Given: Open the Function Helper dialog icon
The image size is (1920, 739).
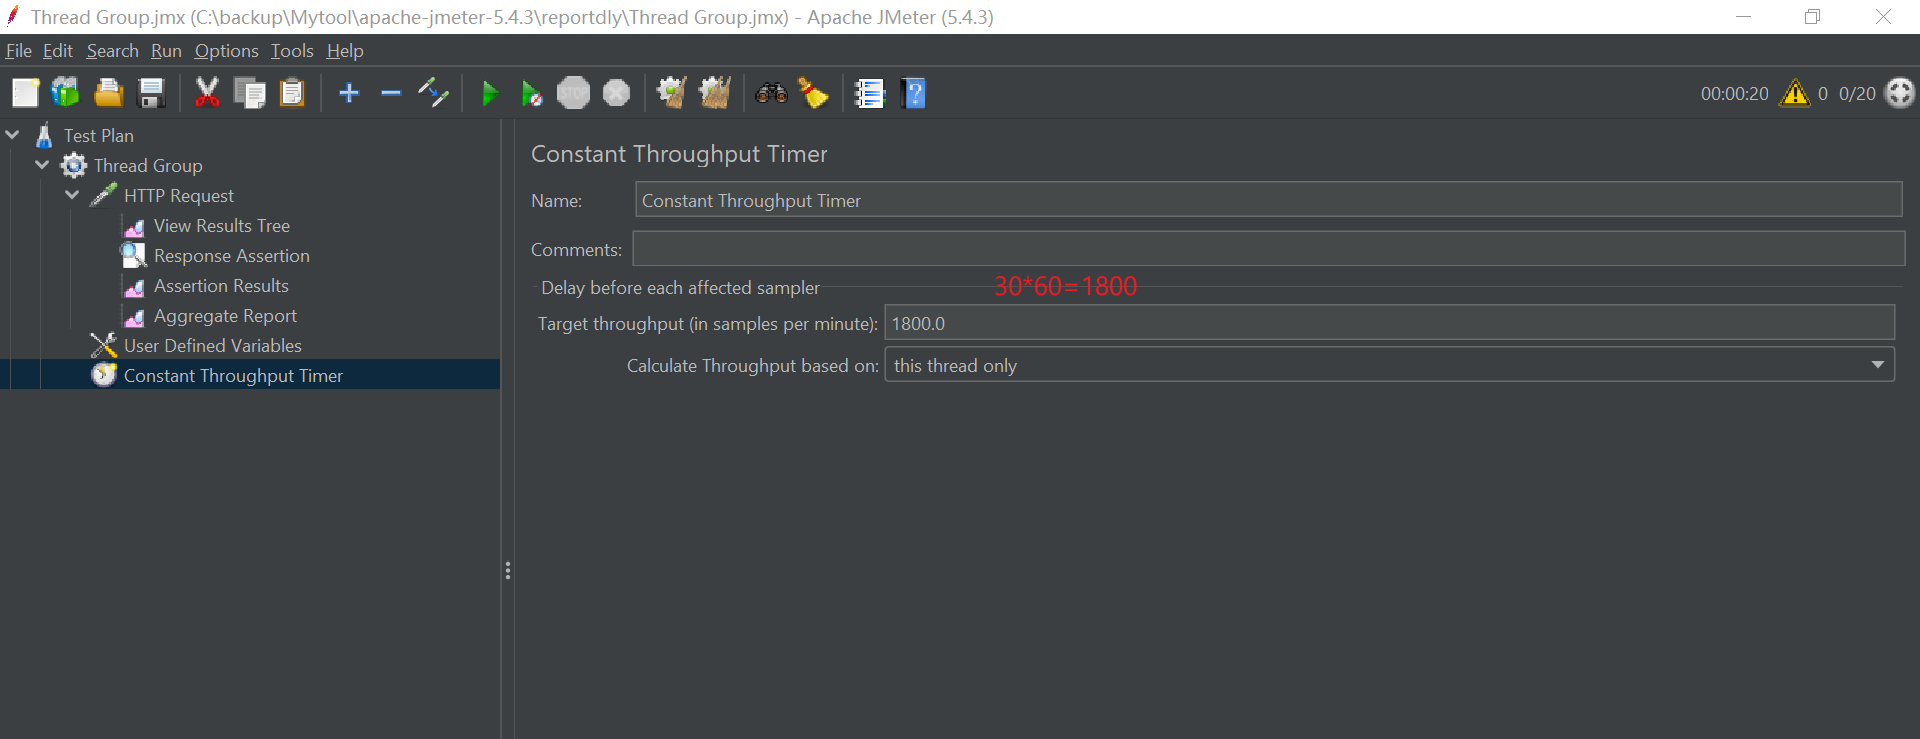Looking at the screenshot, I should tap(869, 93).
